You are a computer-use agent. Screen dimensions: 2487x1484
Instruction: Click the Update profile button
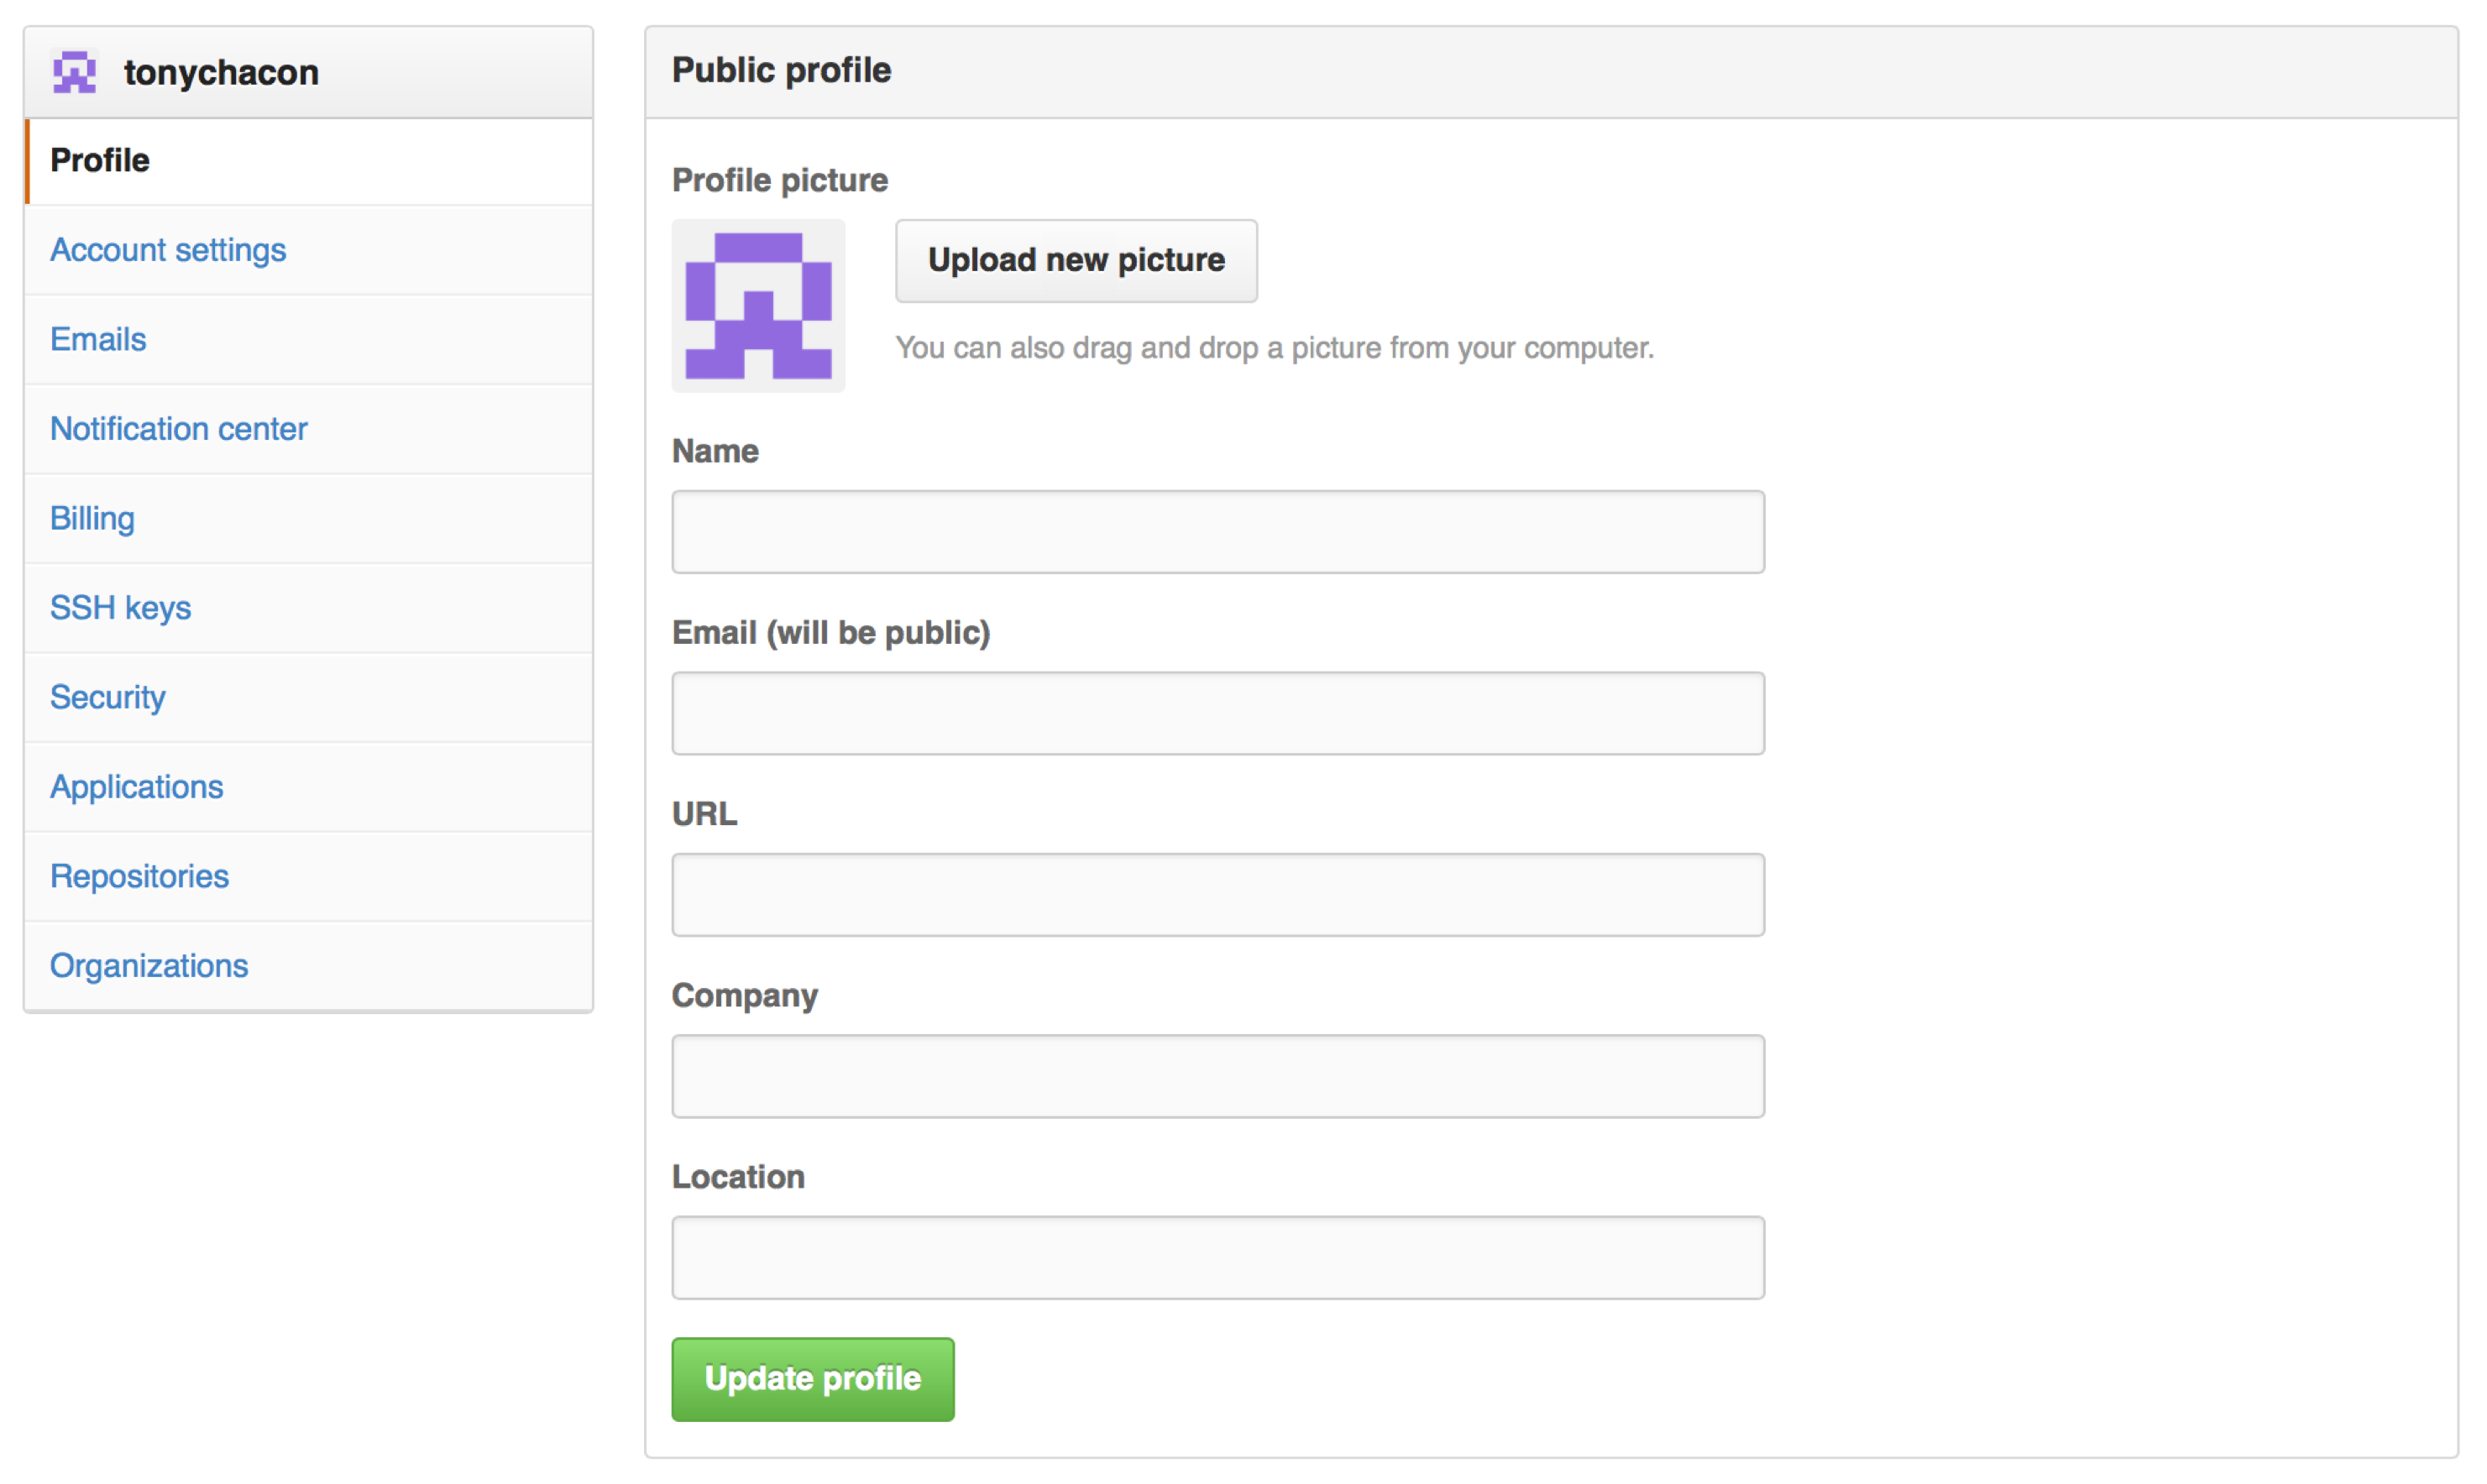pos(812,1379)
